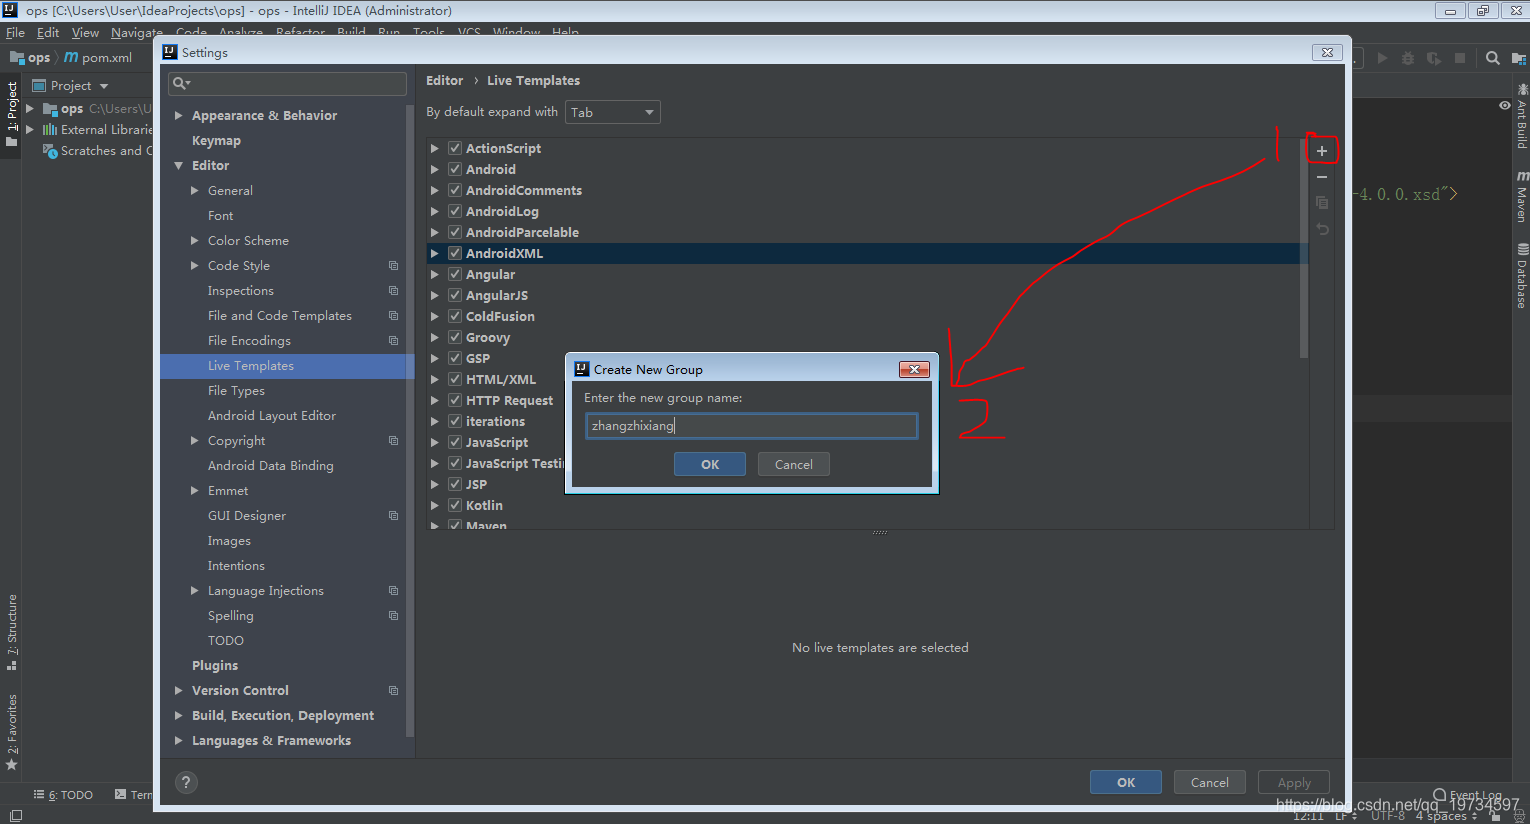Screen dimensions: 1530x824
Task: Click the Run arrow in the main toolbar
Action: point(1382,58)
